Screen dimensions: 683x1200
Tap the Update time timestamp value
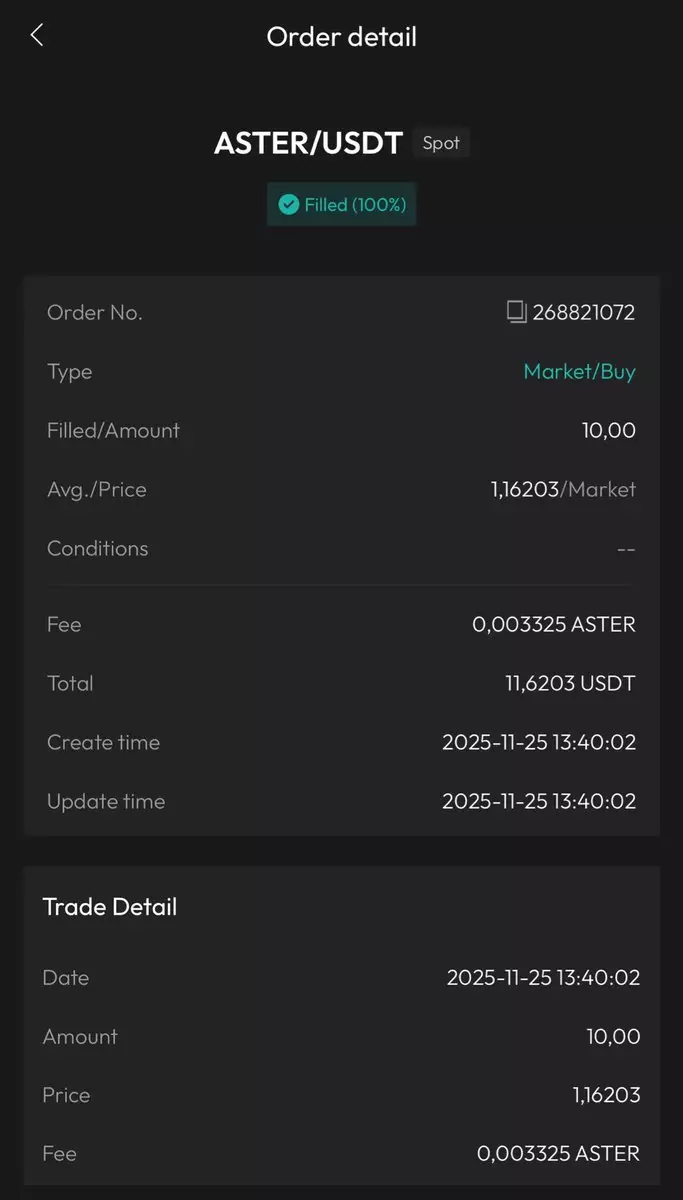pos(538,802)
